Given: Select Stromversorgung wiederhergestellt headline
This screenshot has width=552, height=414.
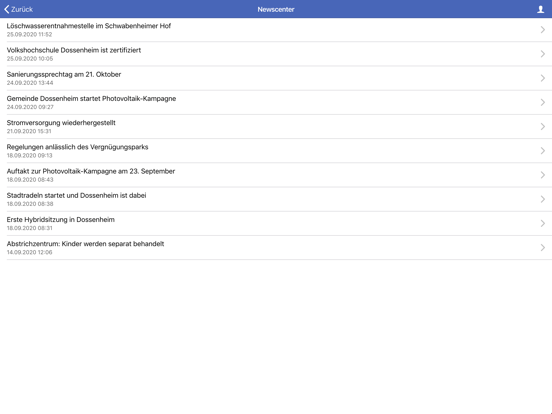Looking at the screenshot, I should click(61, 123).
